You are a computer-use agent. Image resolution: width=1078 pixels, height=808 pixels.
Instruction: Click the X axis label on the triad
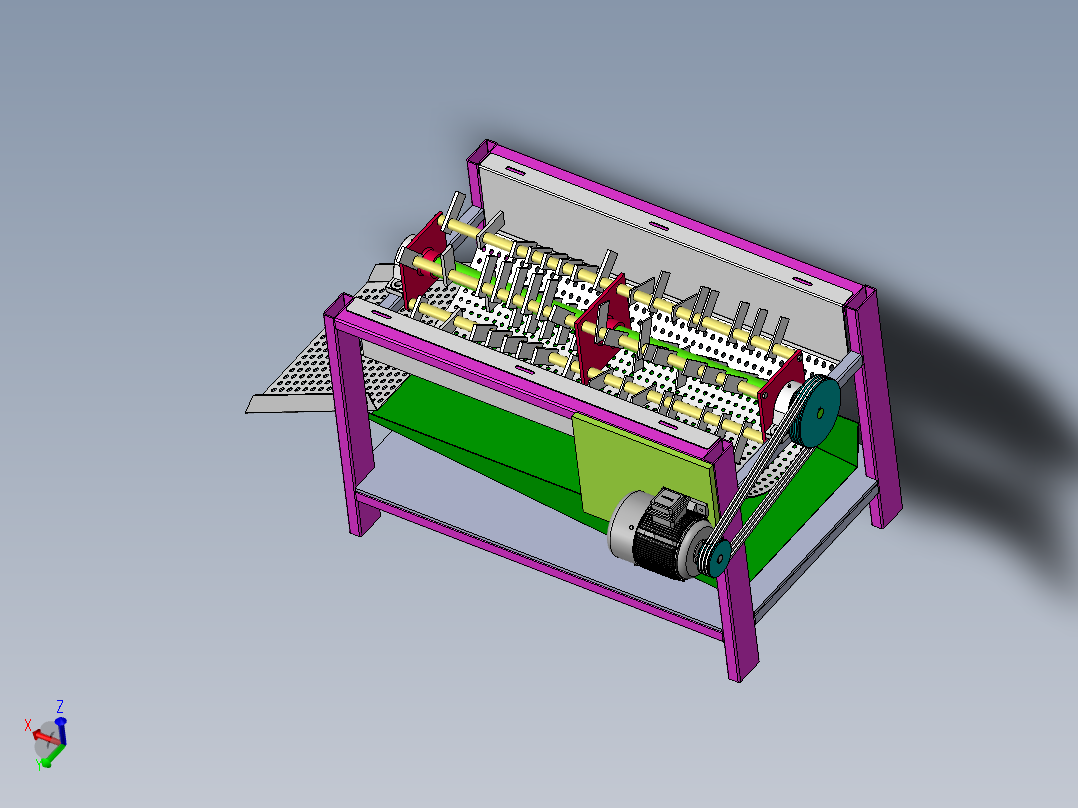click(x=28, y=723)
